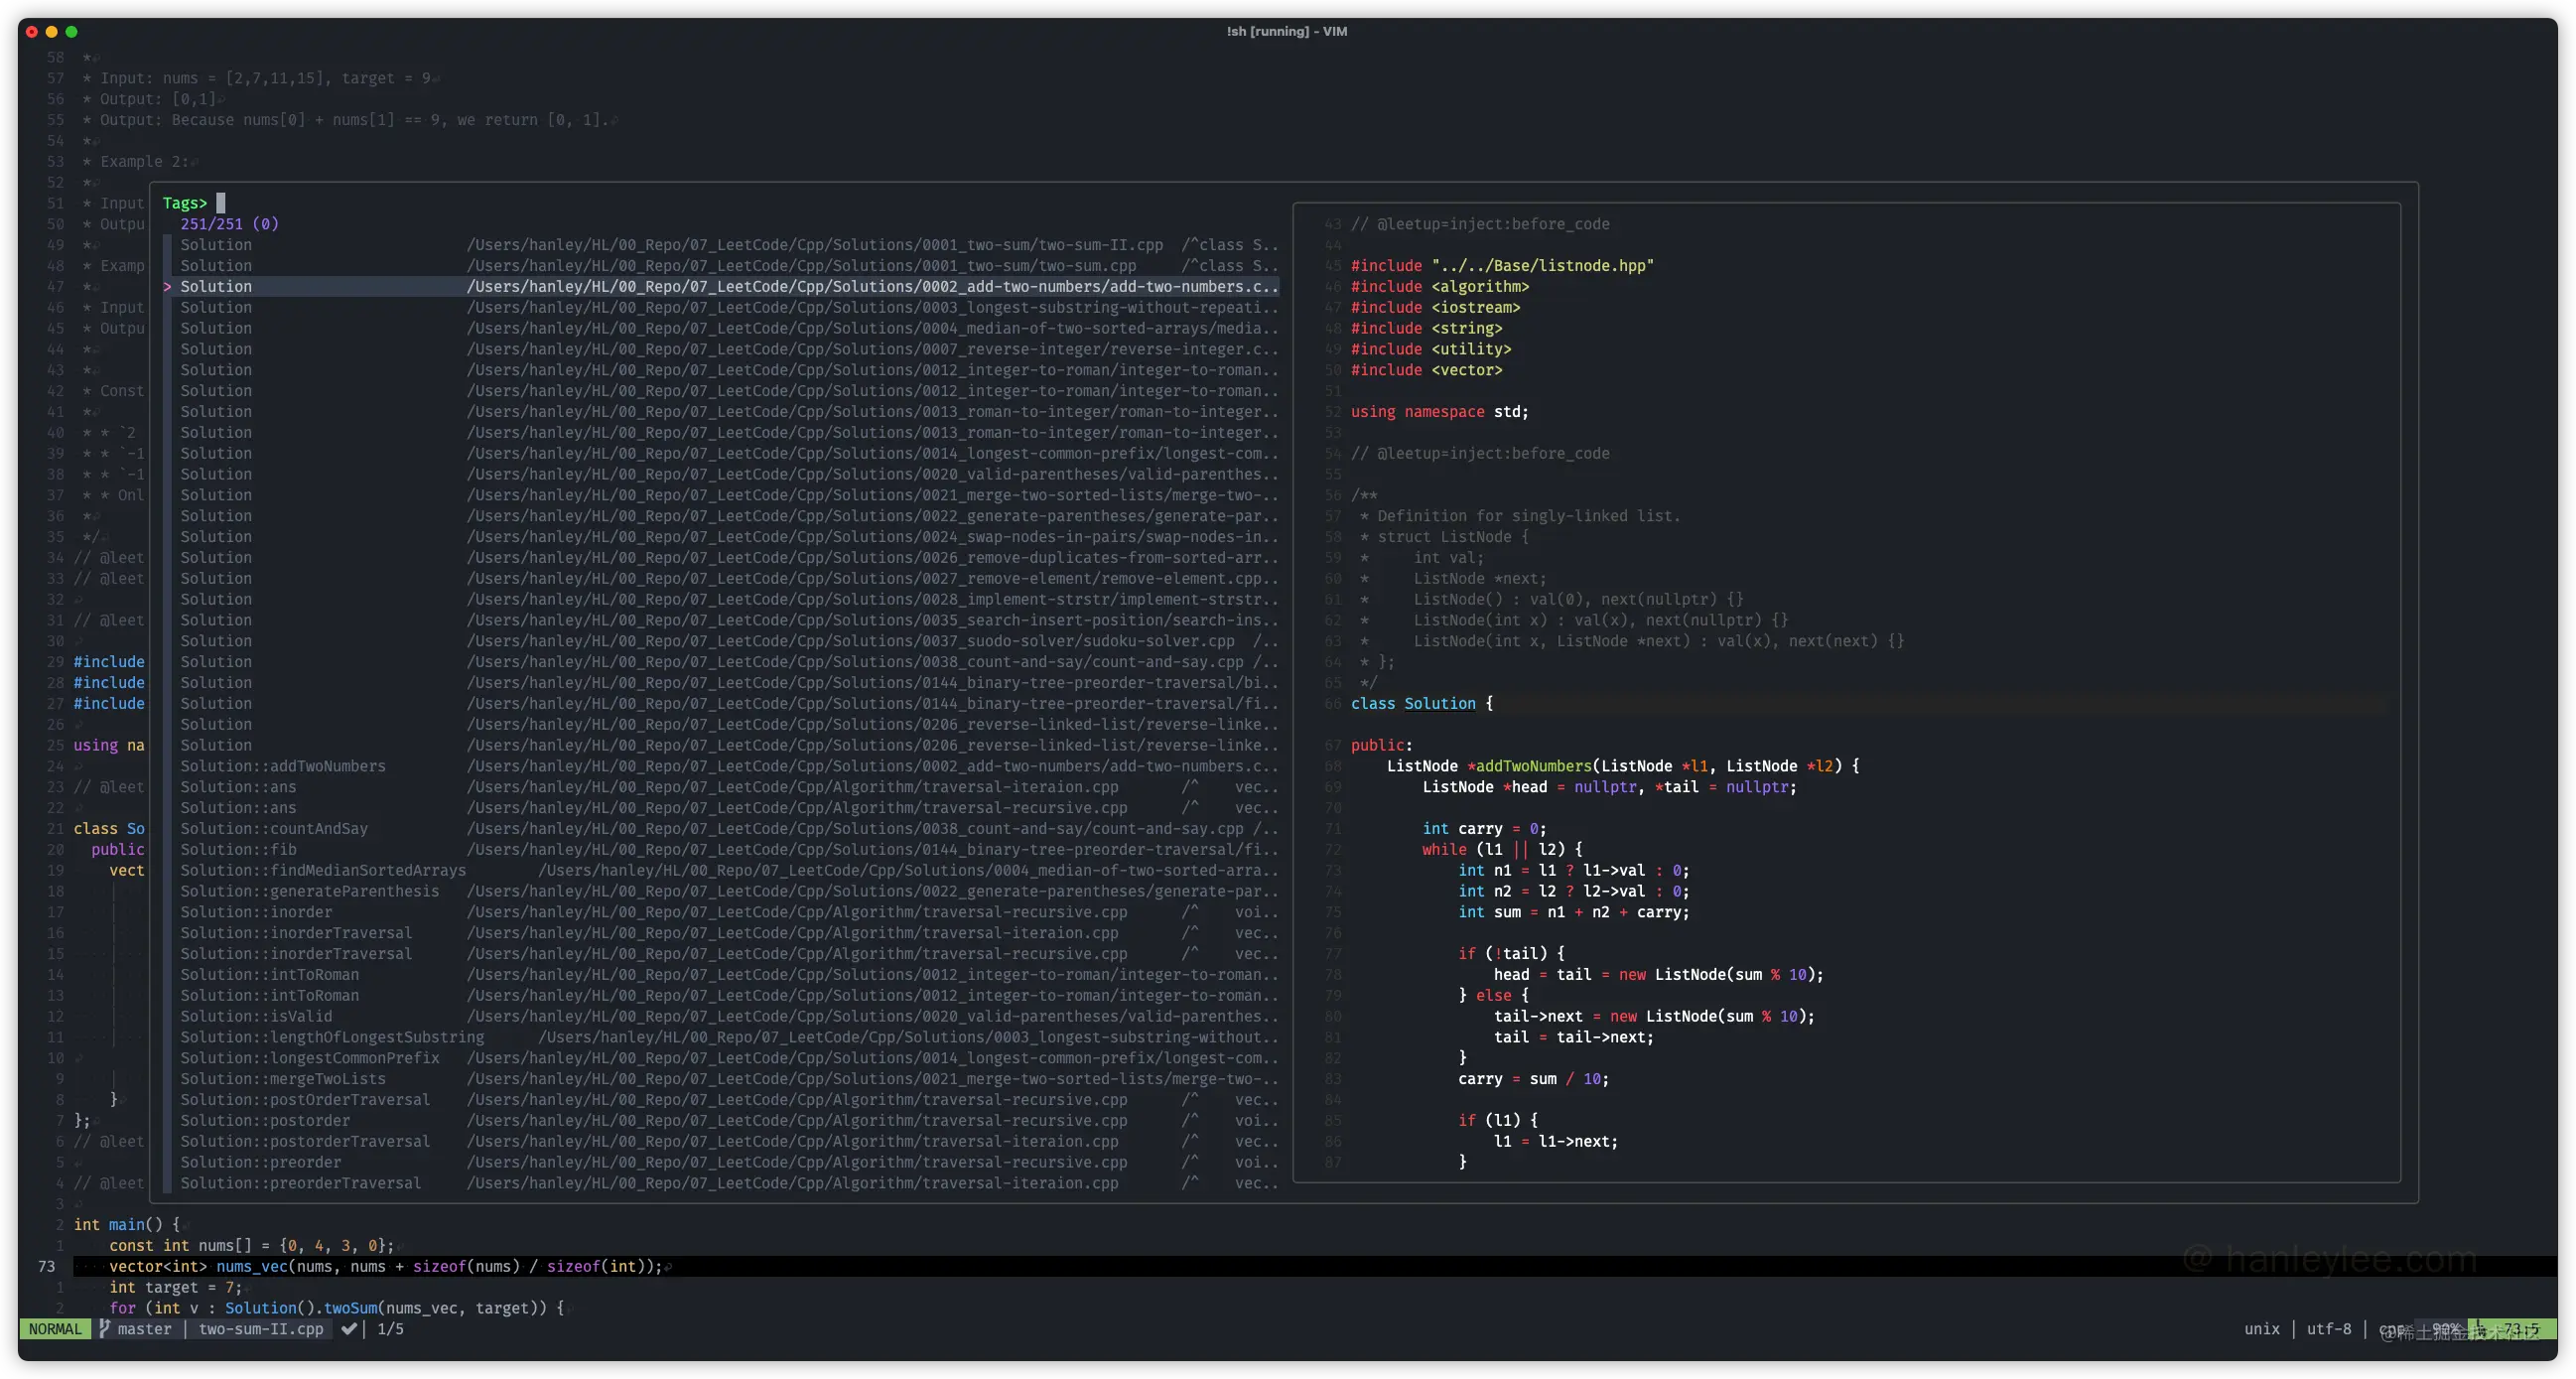Image resolution: width=2576 pixels, height=1379 pixels.
Task: Select Solution tag for 0021_merge-two-sorted-lists
Action: 720,495
